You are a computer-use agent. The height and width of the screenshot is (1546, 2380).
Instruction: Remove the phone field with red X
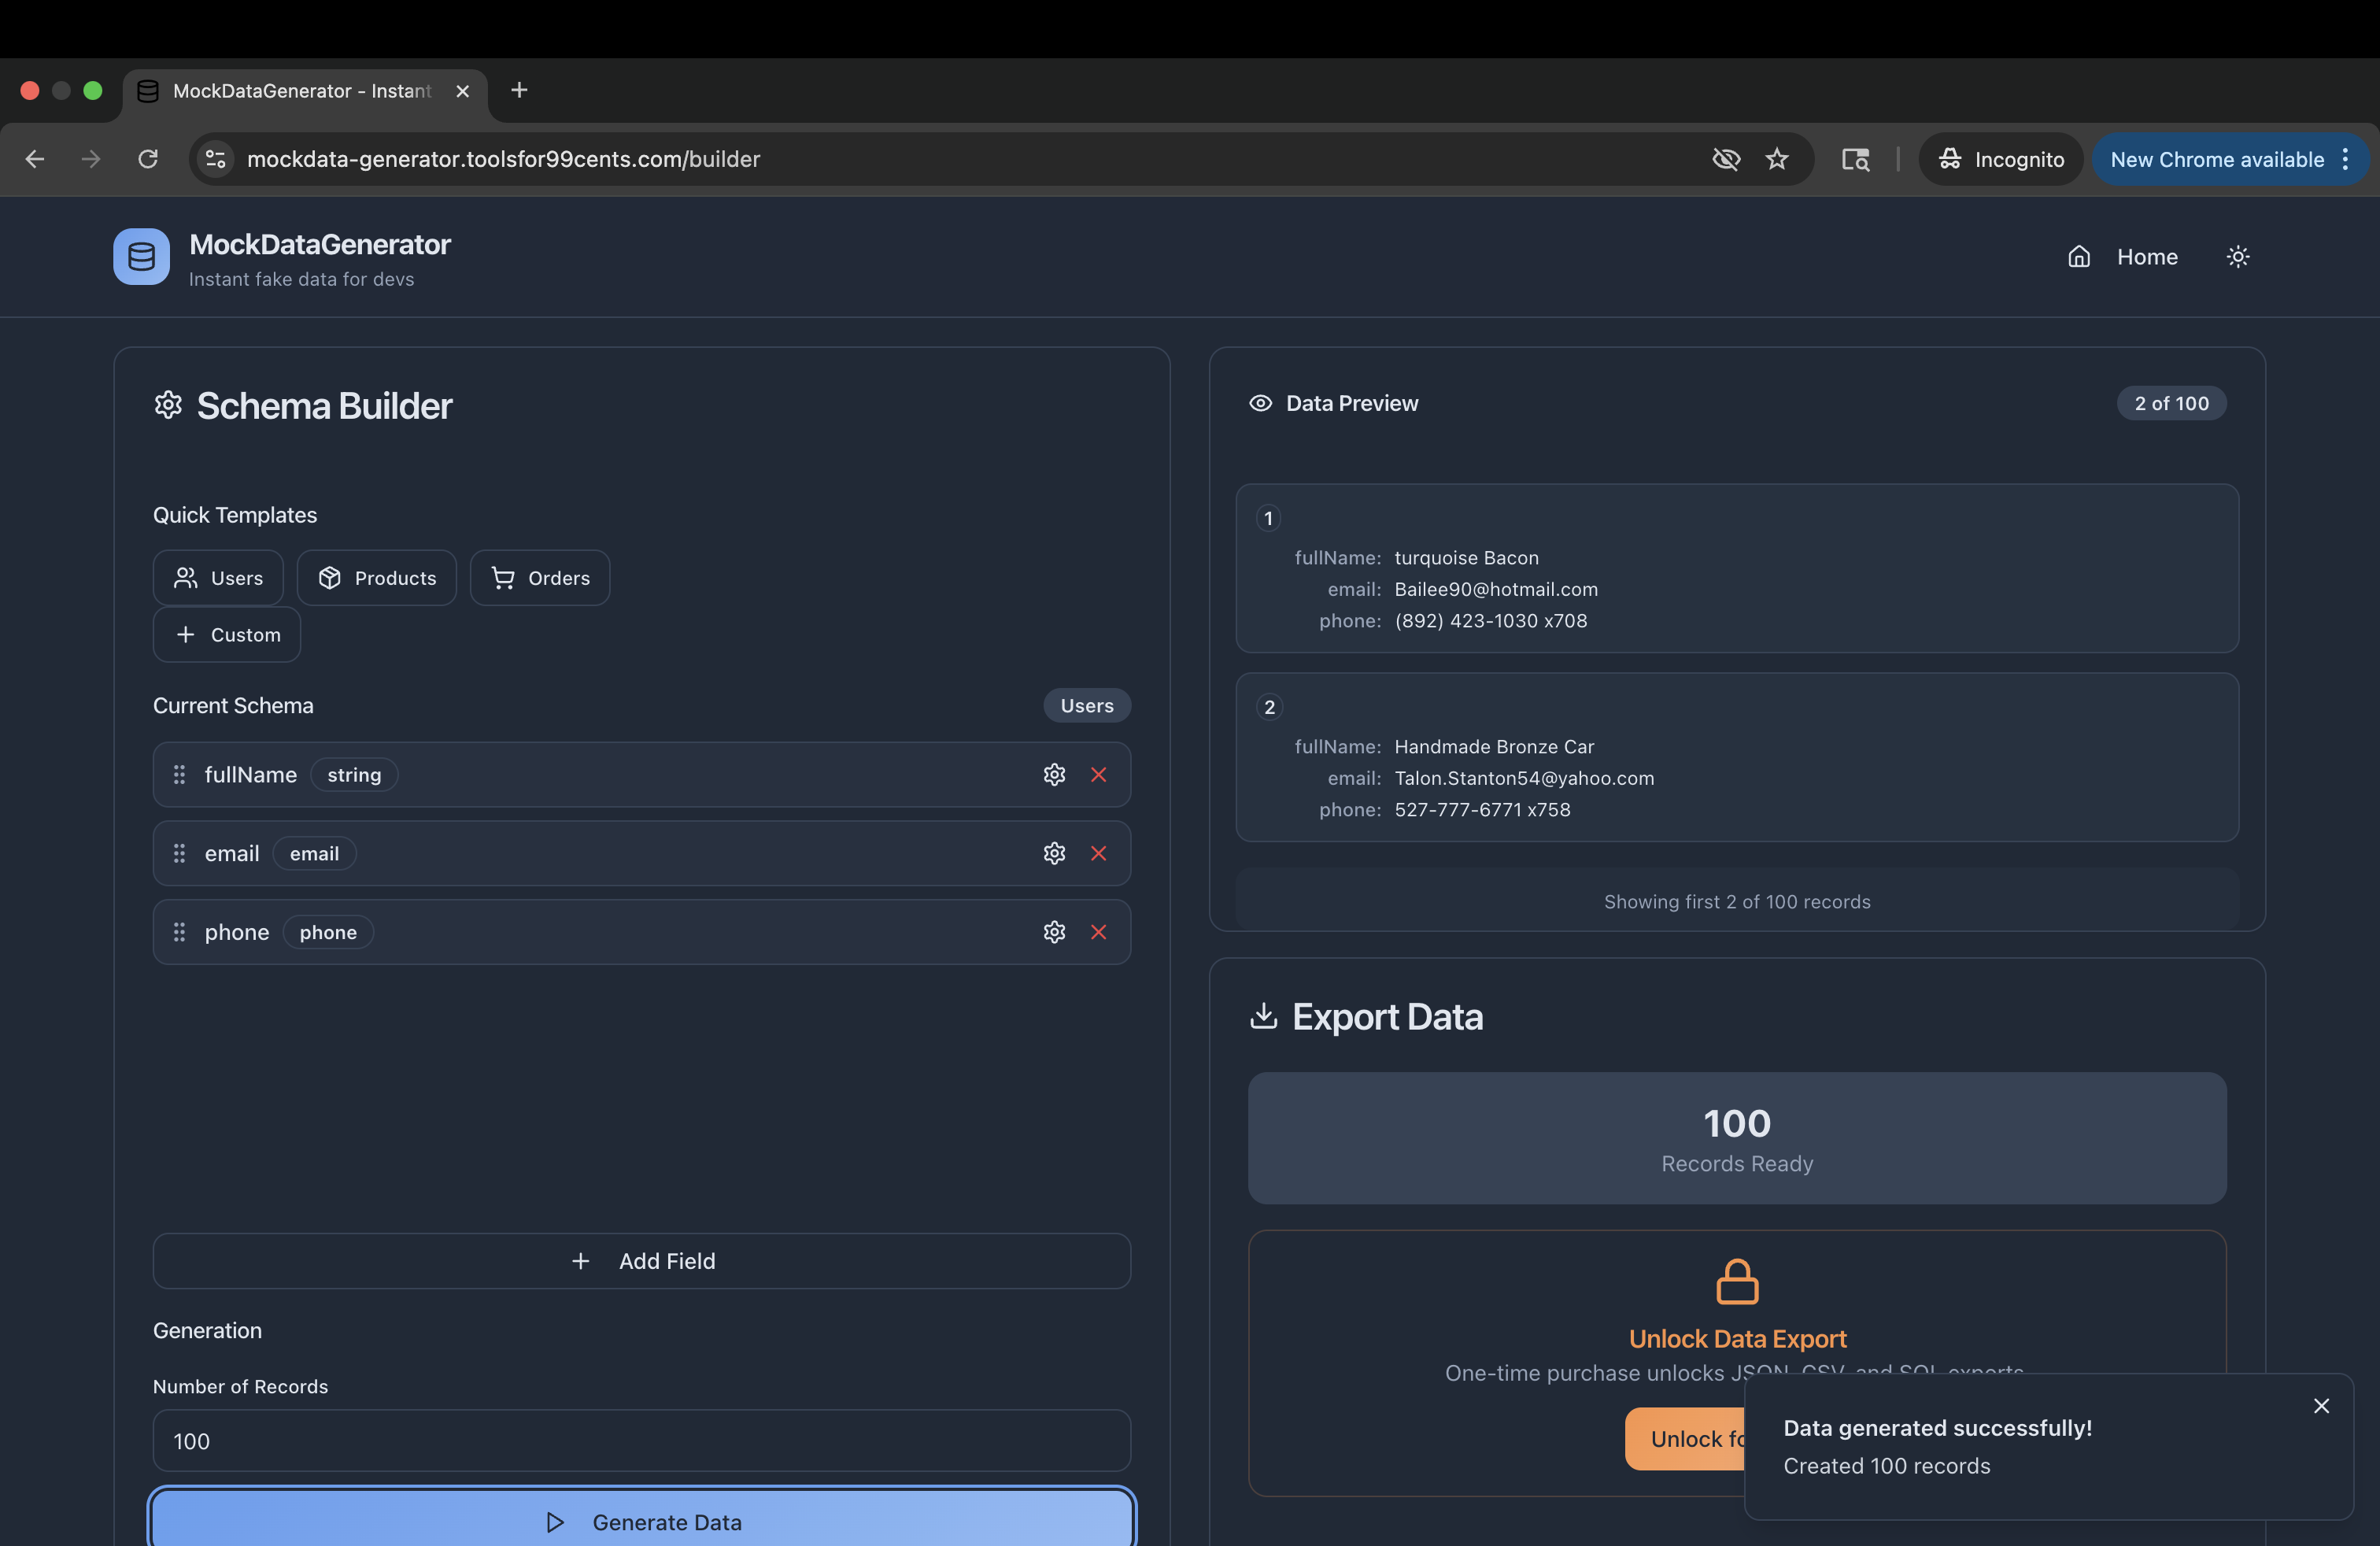click(1098, 932)
